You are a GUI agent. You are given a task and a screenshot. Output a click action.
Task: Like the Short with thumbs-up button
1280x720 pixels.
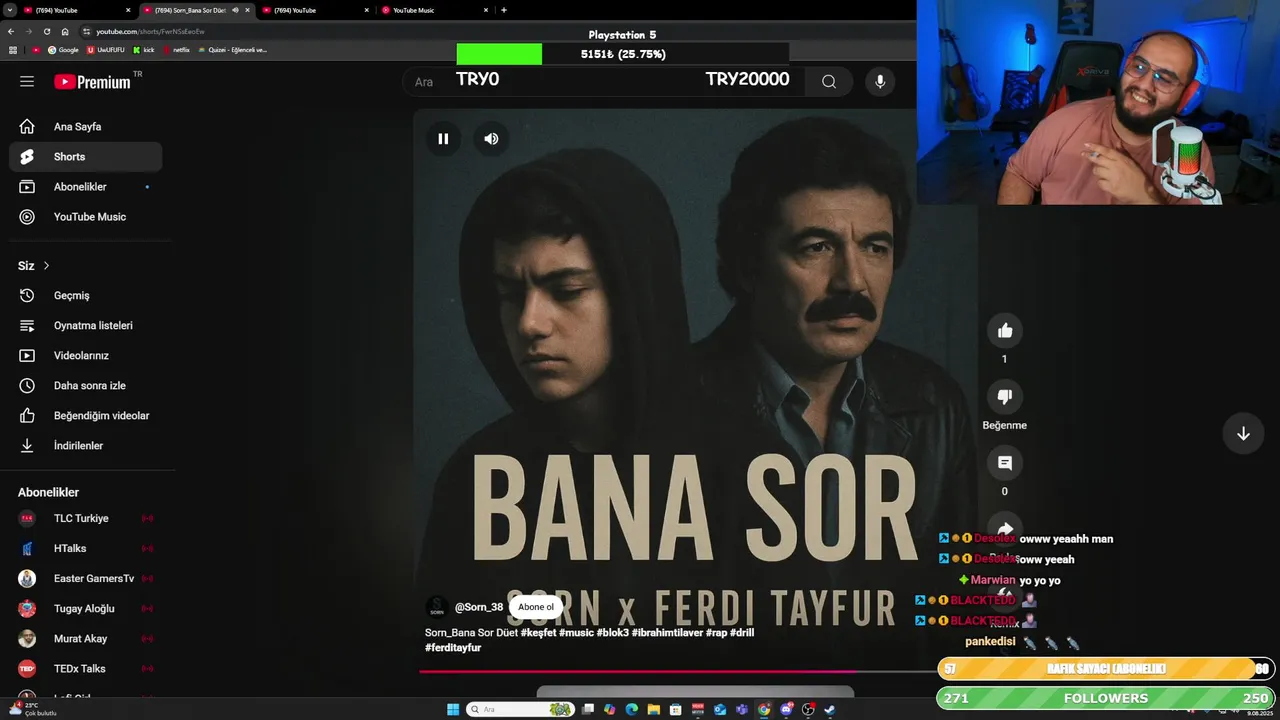tap(1005, 331)
